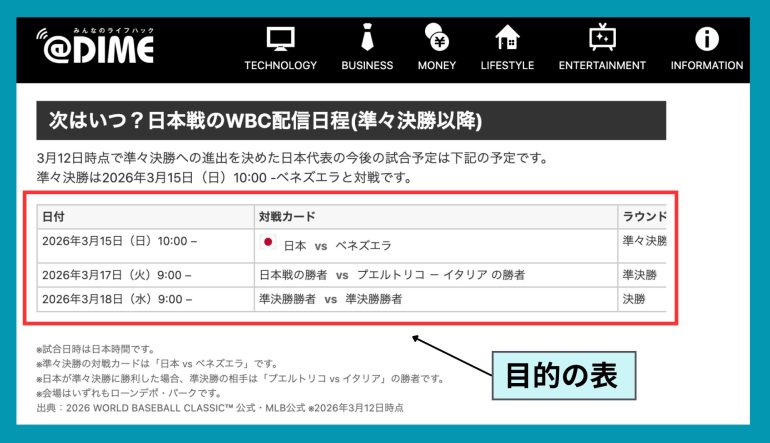The image size is (770, 443).
Task: Go to the LIFESTYLE menu label
Action: point(507,65)
